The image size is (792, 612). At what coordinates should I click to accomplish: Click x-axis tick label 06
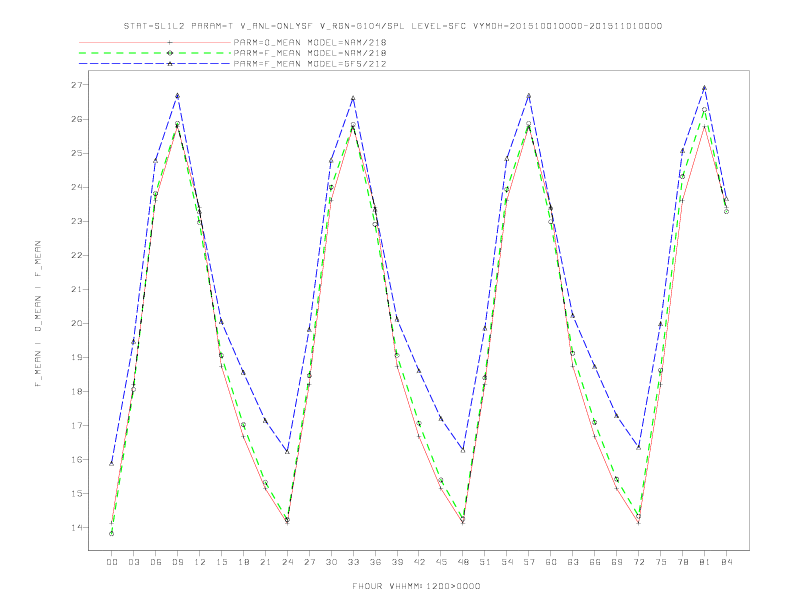coord(156,562)
